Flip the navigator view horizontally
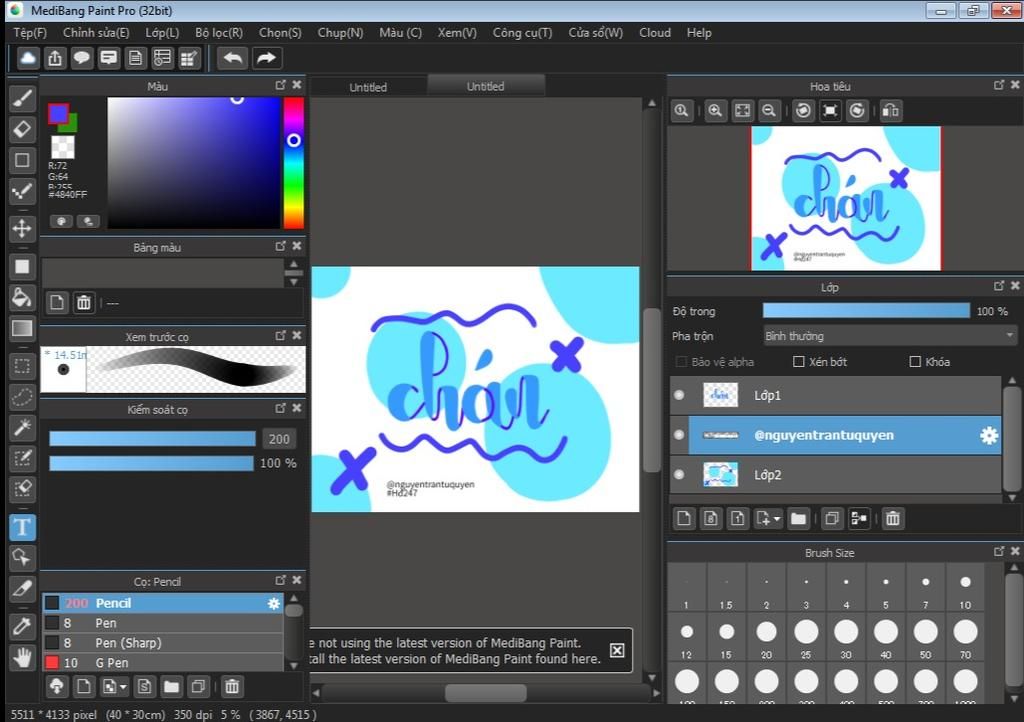This screenshot has height=722, width=1024. 891,111
